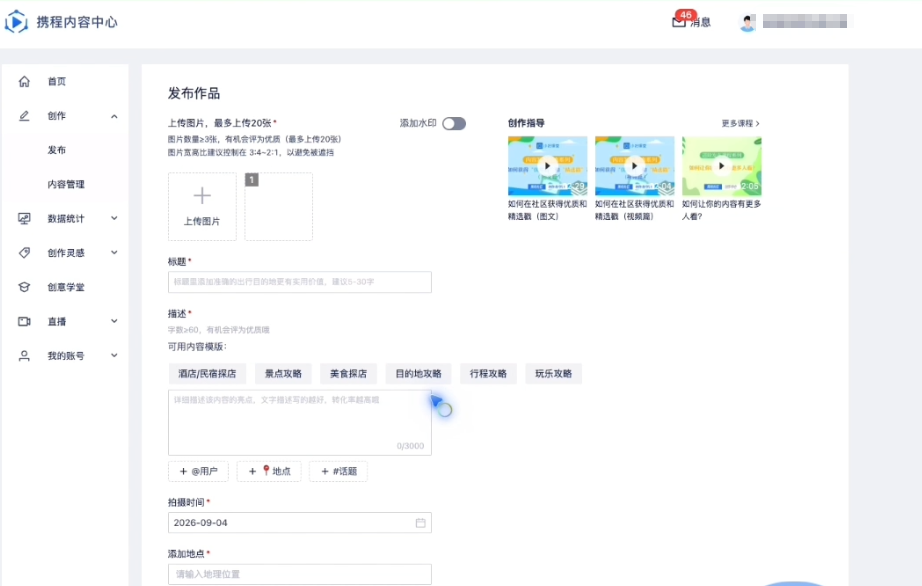This screenshot has height=586, width=922.
Task: Open 创意学堂 in sidebar
Action: 66,287
